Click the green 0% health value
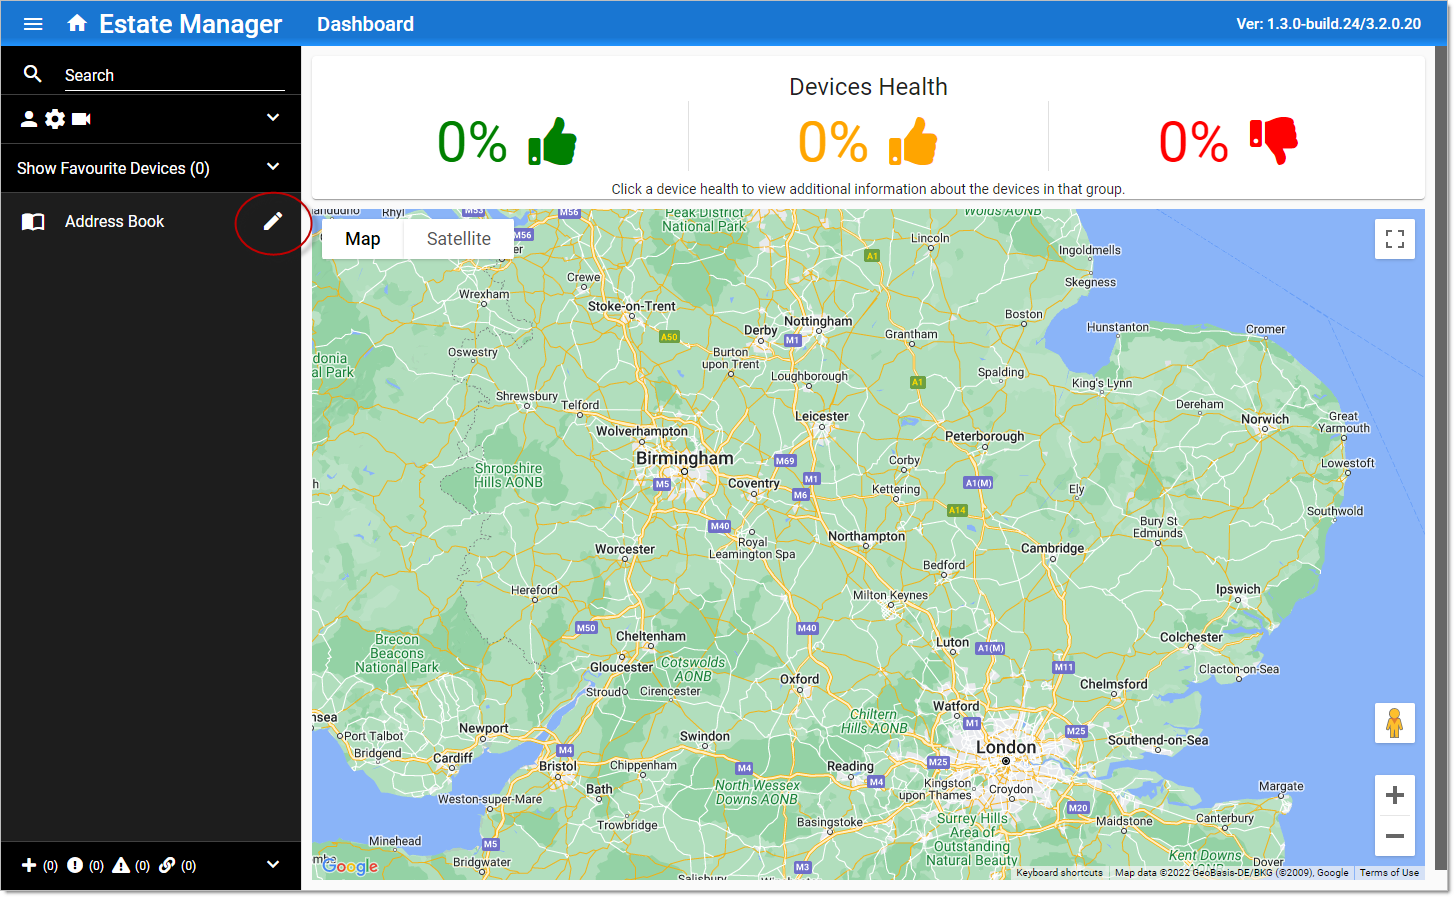1454x897 pixels. click(472, 142)
